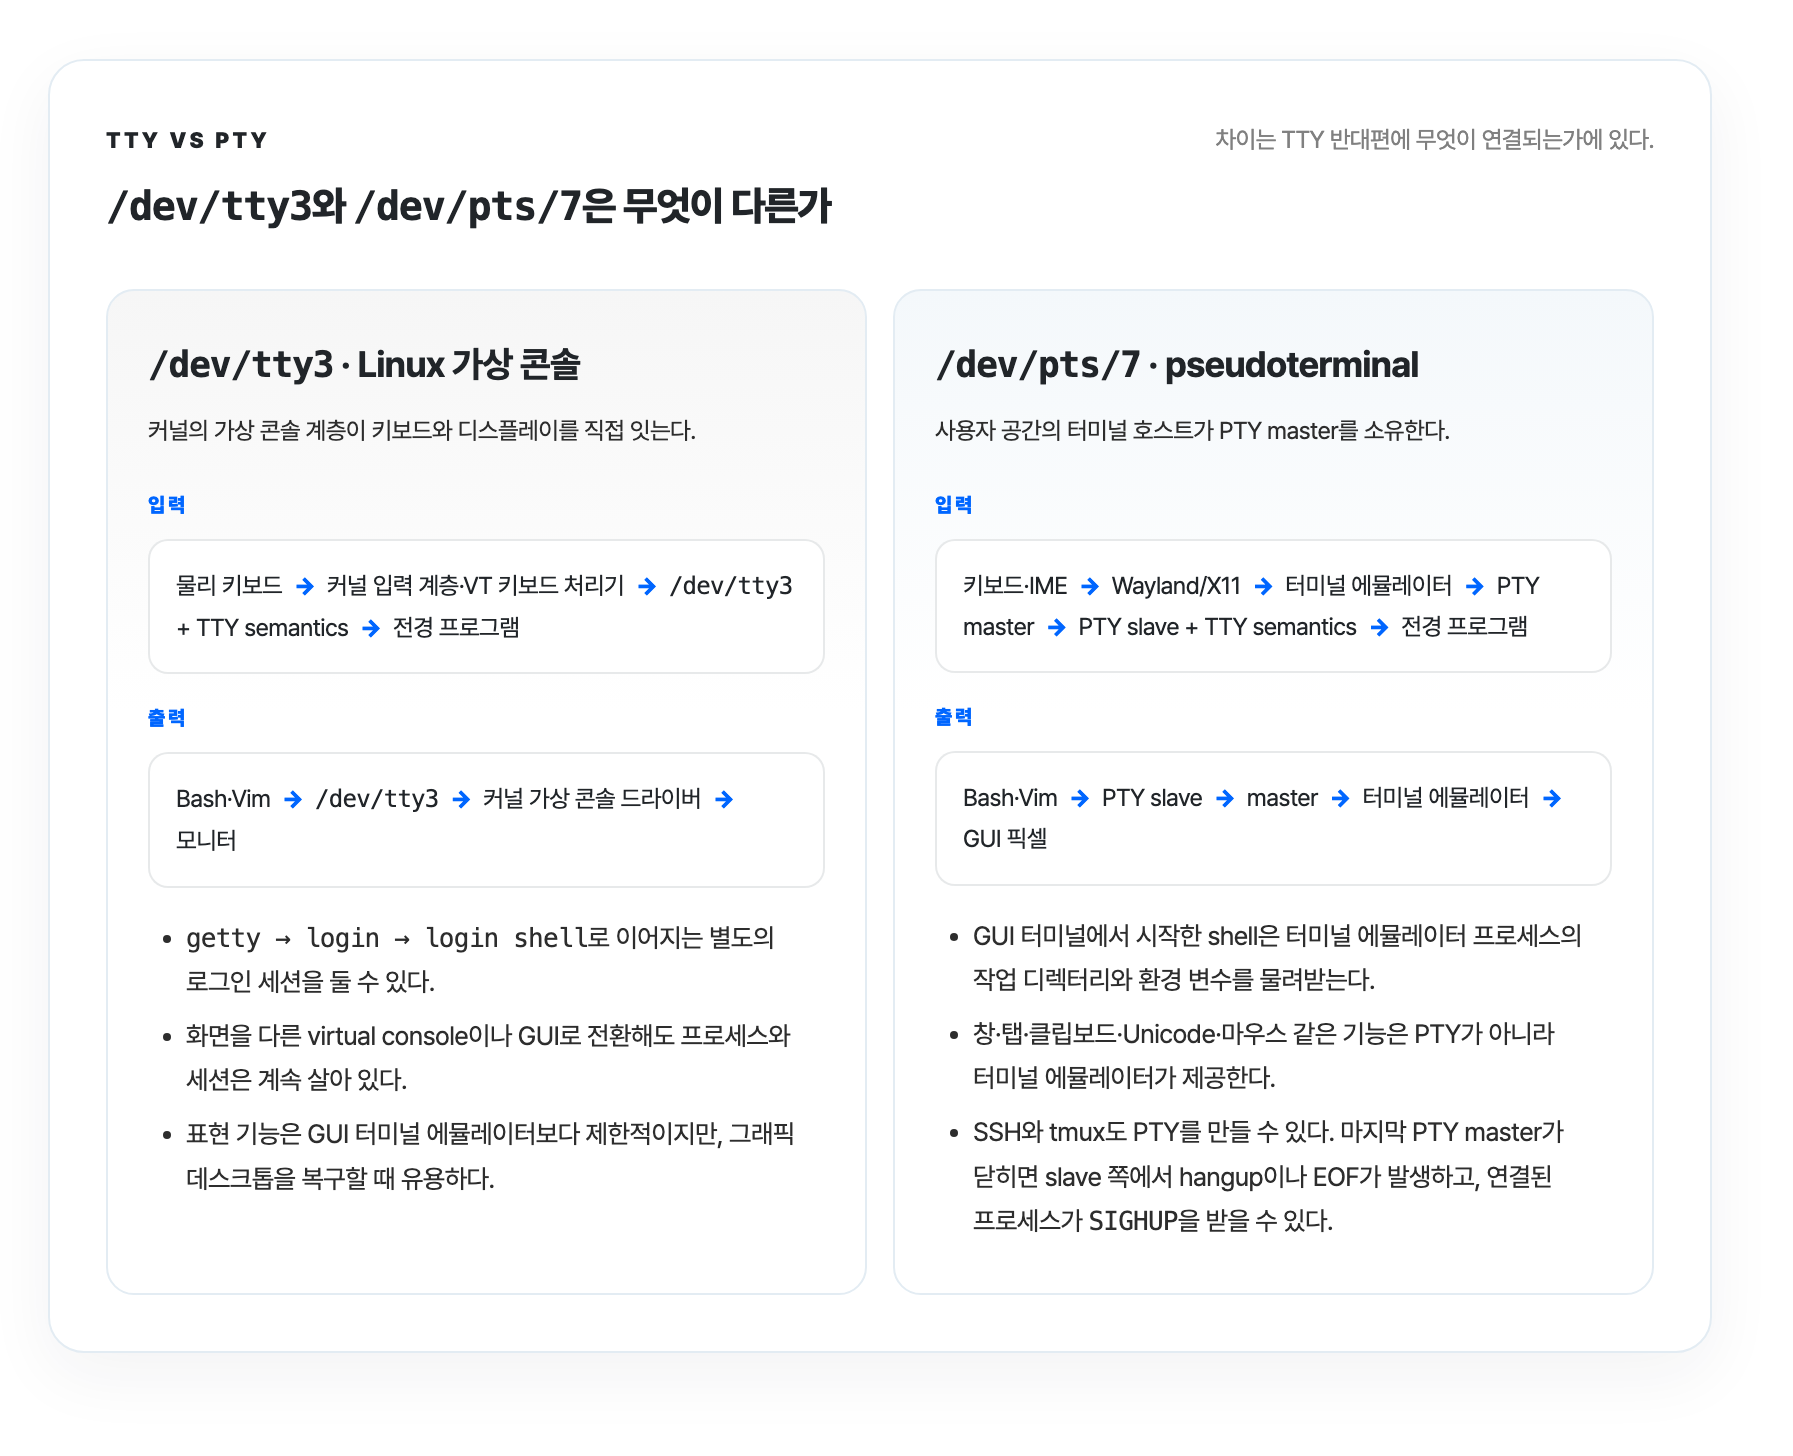The width and height of the screenshot is (1793, 1456).
Task: Click the bullet starting "창·탭·클립보드·Unicode·마우스"
Action: coord(1264,1055)
